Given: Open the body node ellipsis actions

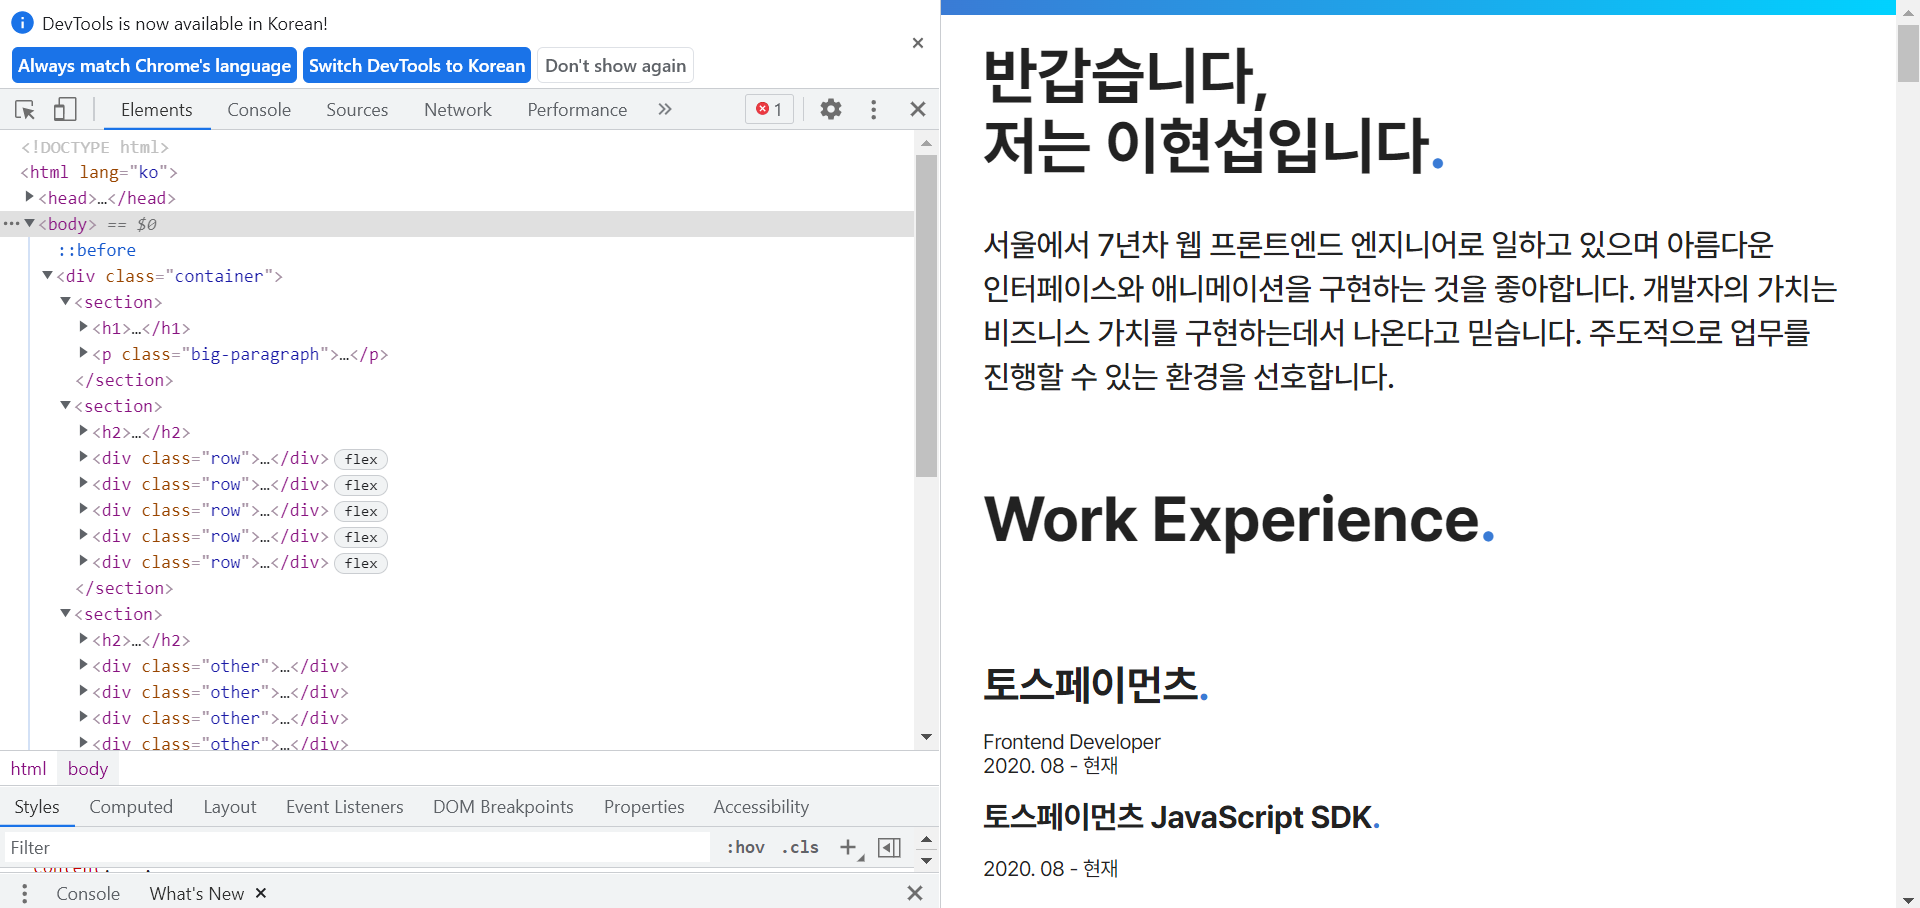Looking at the screenshot, I should click(11, 223).
